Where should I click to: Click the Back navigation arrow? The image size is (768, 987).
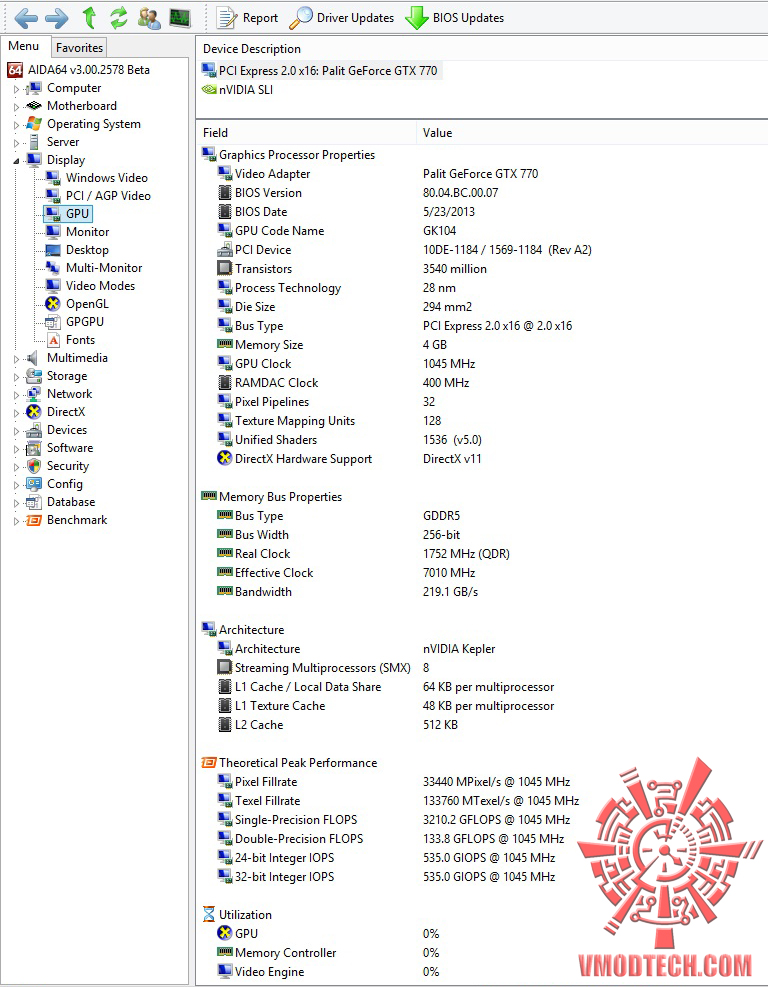click(26, 18)
